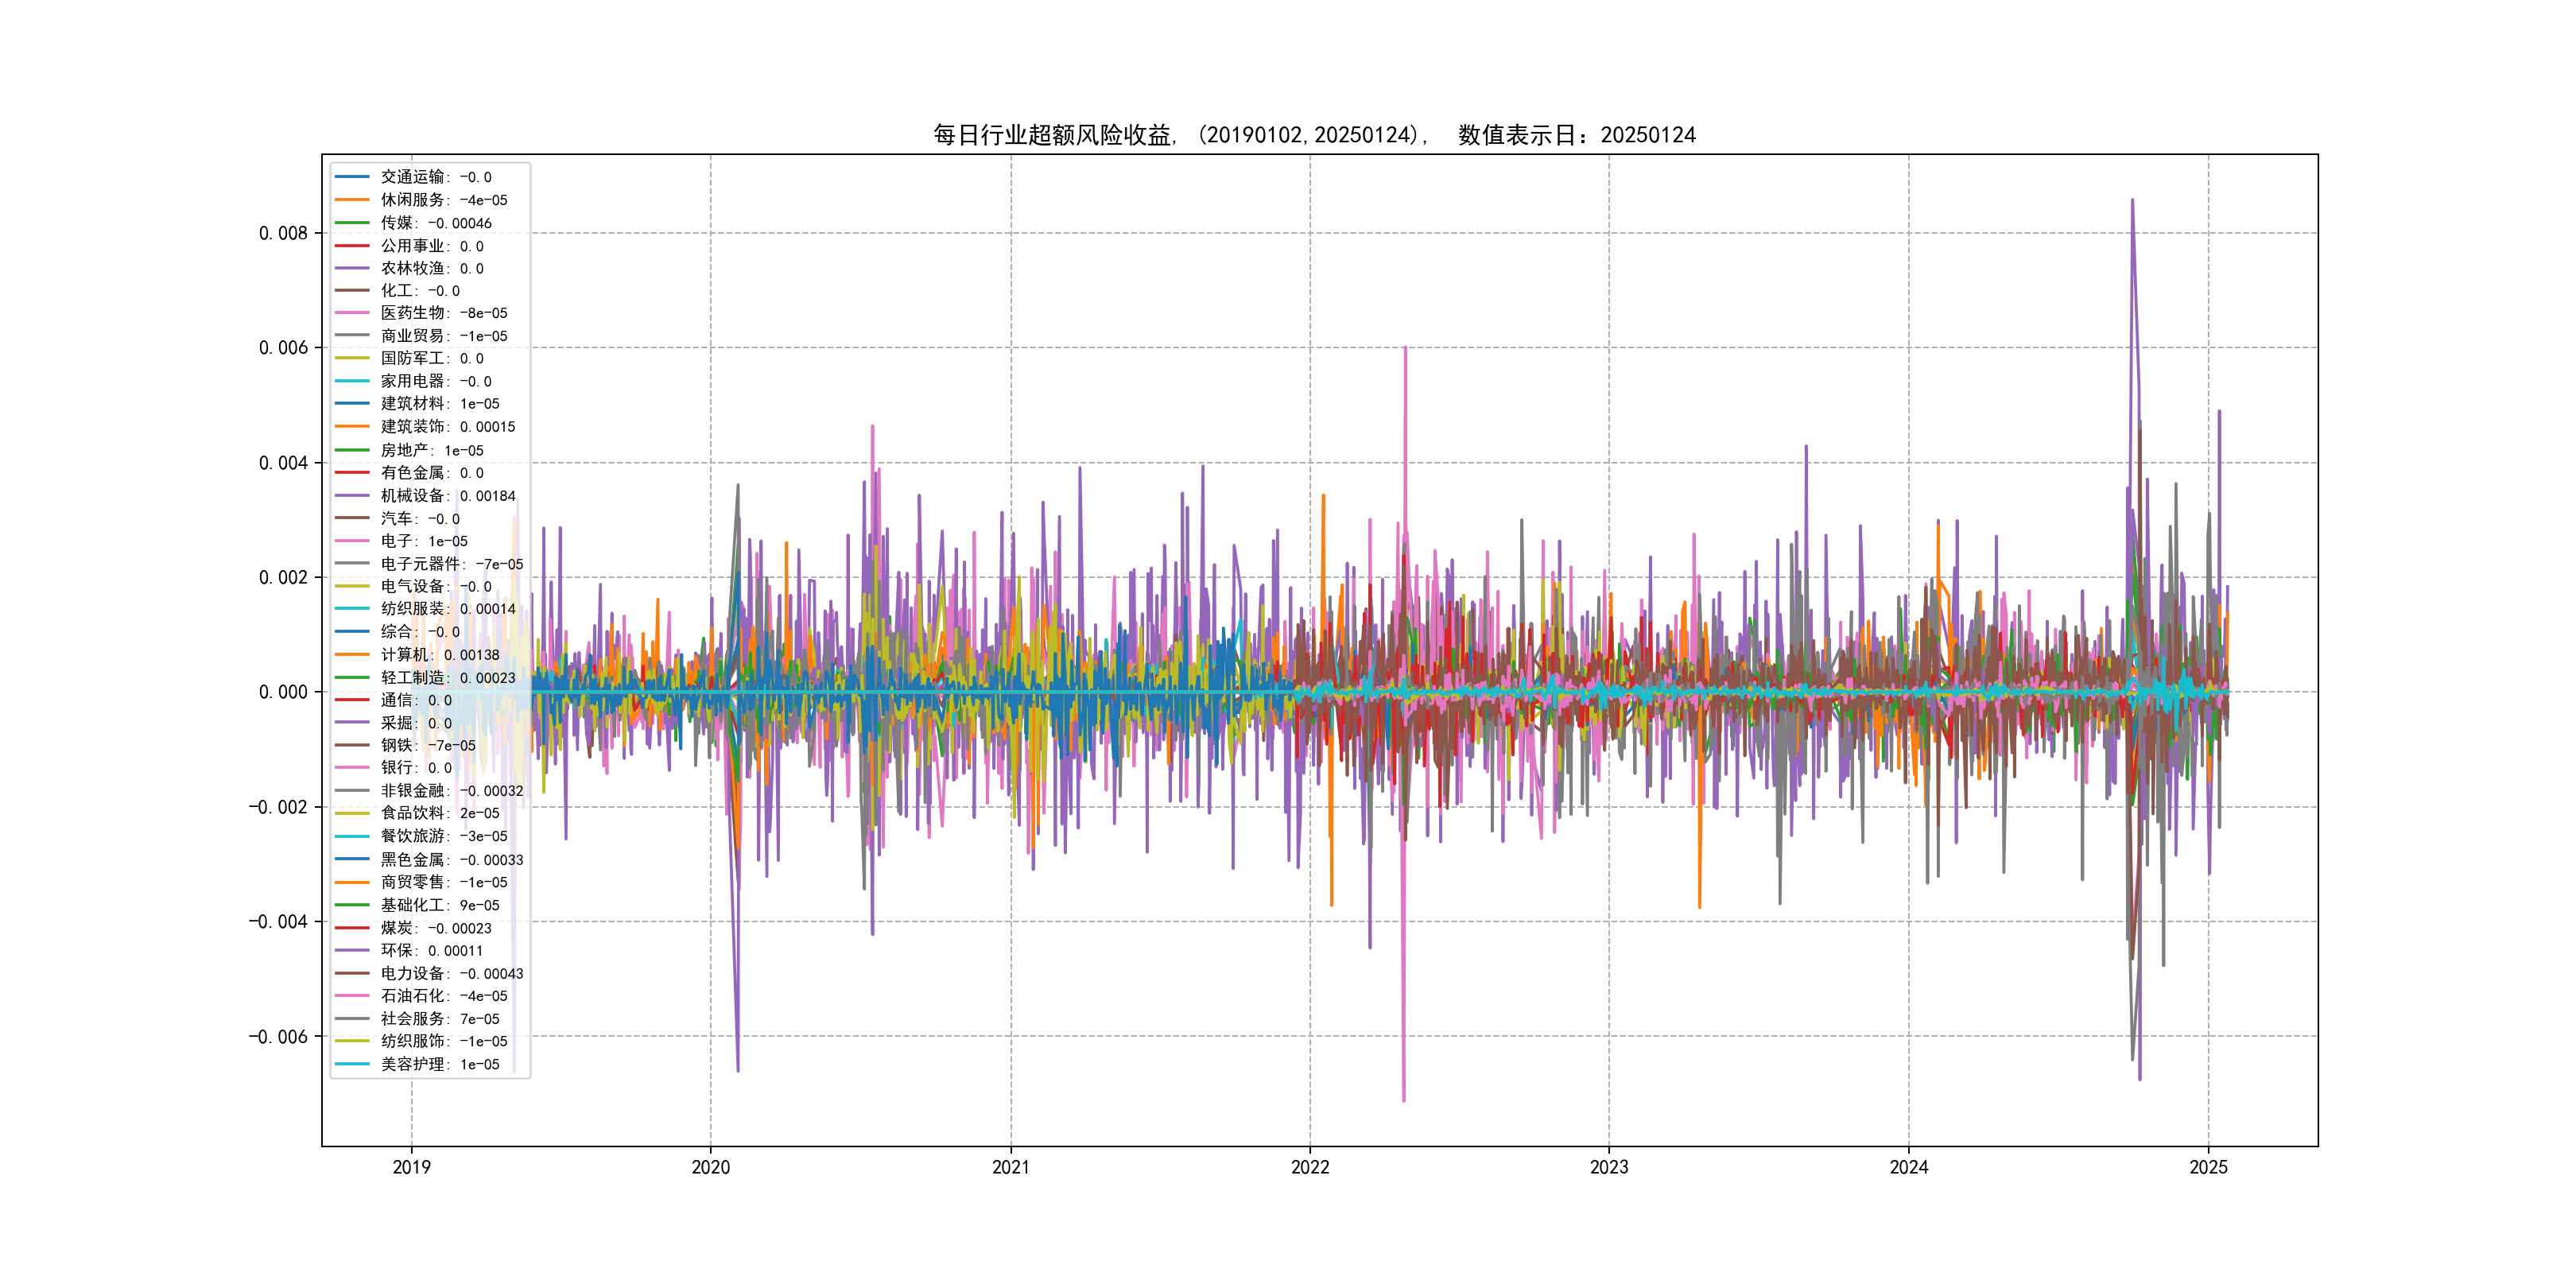
Task: Click the 美容护理 cyan legend swatch
Action: tap(352, 1064)
